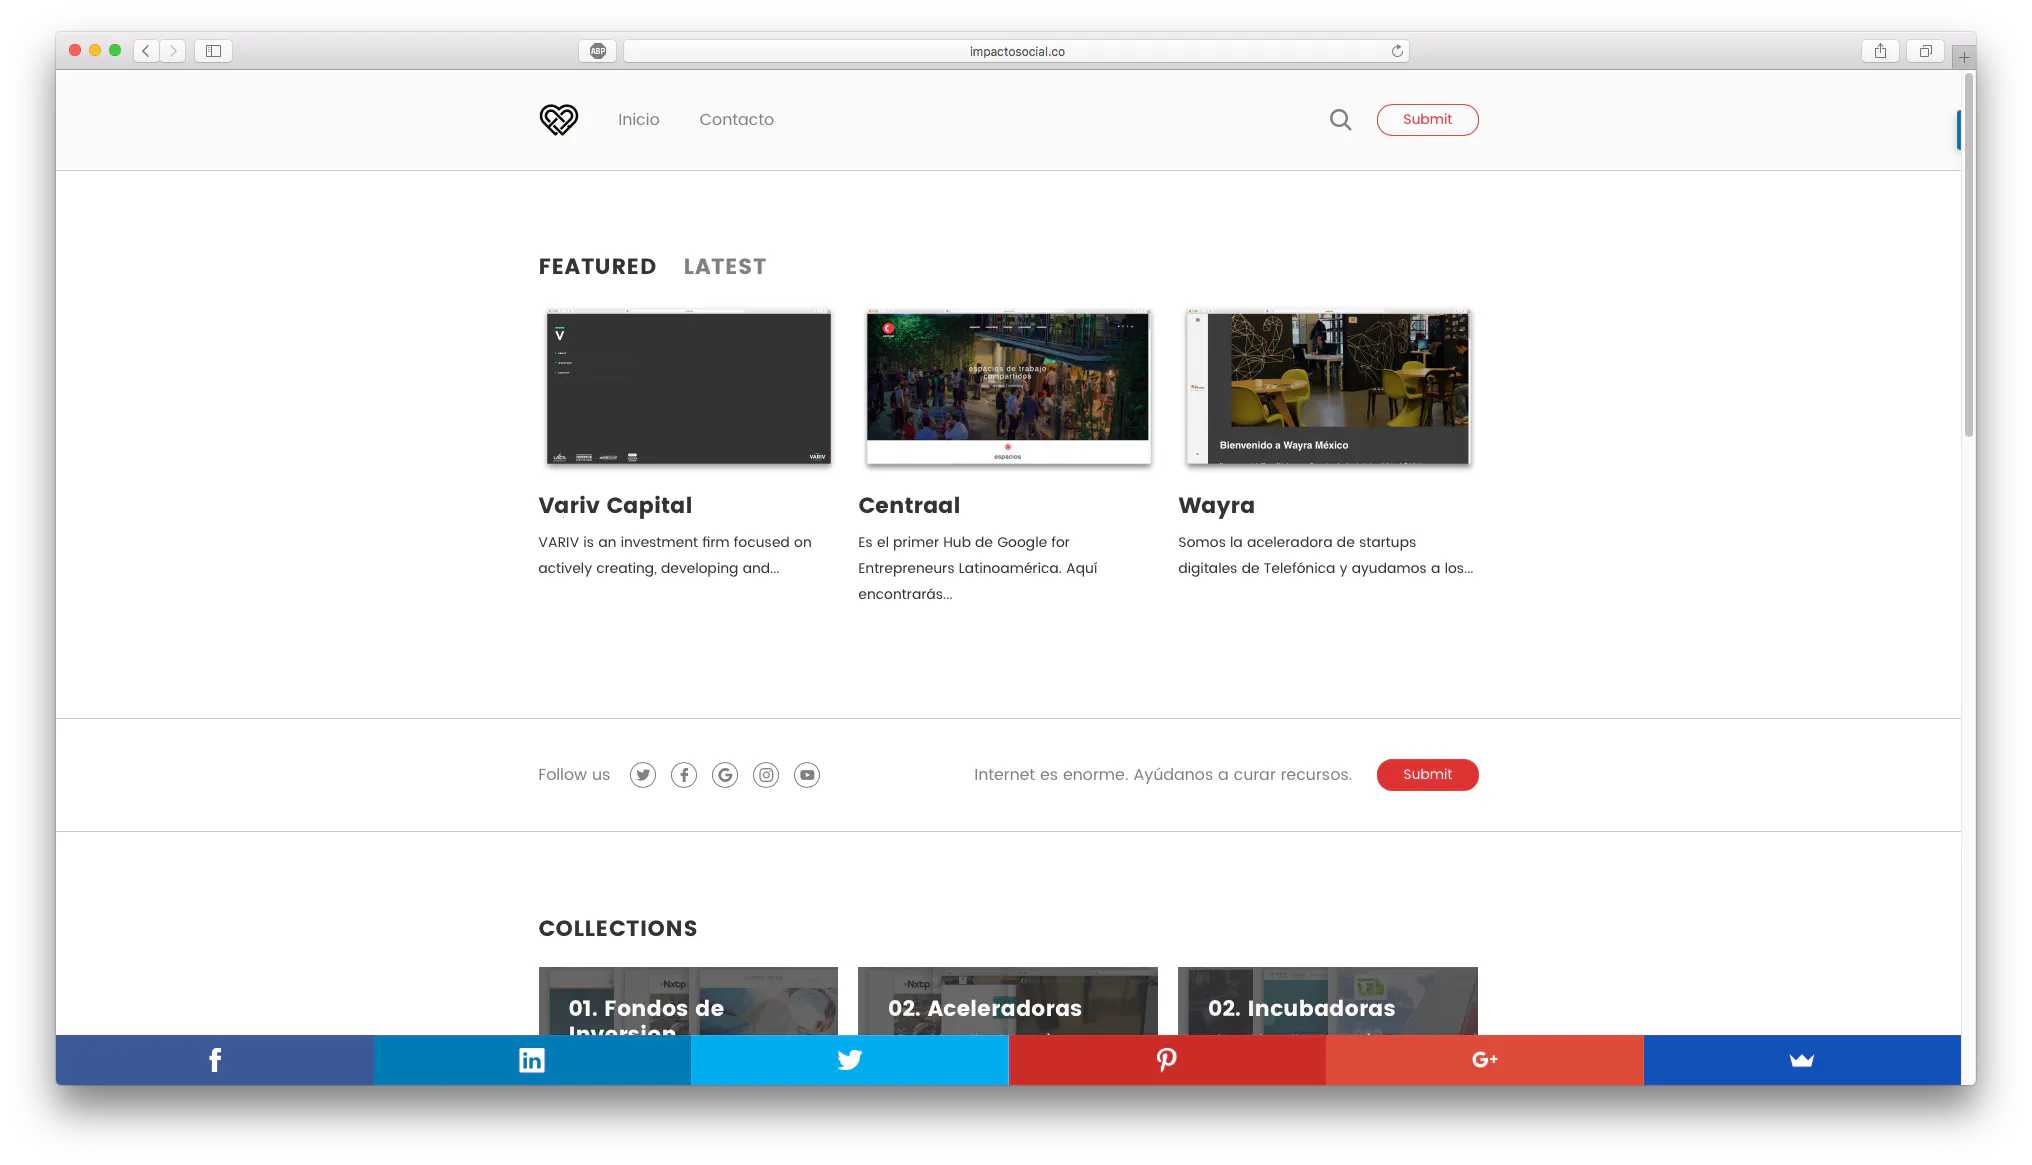Viewport: 2032px width, 1165px height.
Task: Click the crown icon in share bar
Action: click(1802, 1060)
